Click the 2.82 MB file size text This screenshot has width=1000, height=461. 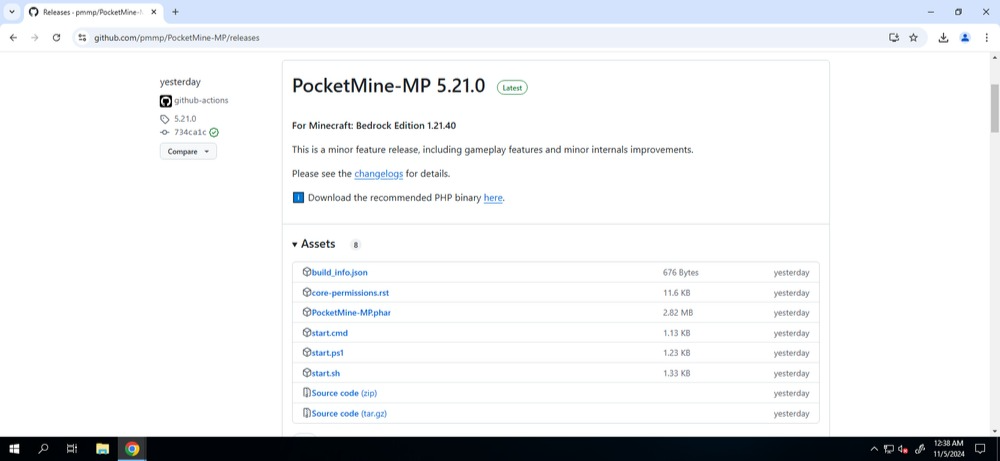(678, 312)
